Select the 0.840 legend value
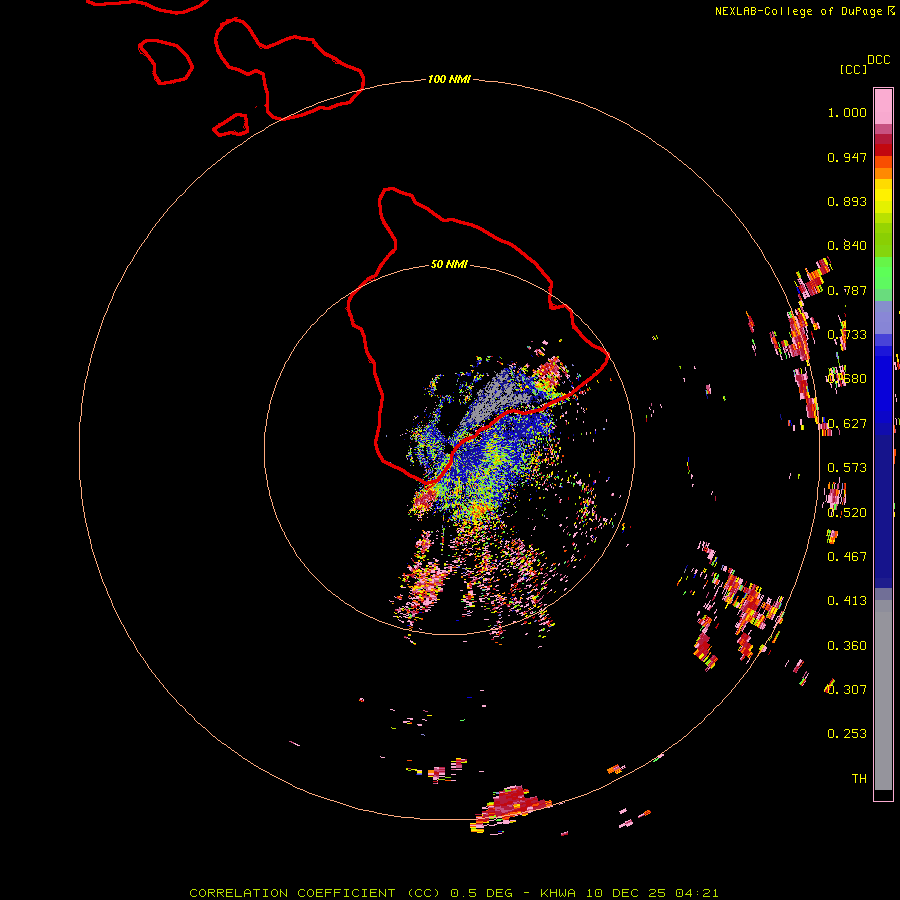Viewport: 900px width, 900px height. pyautogui.click(x=847, y=246)
